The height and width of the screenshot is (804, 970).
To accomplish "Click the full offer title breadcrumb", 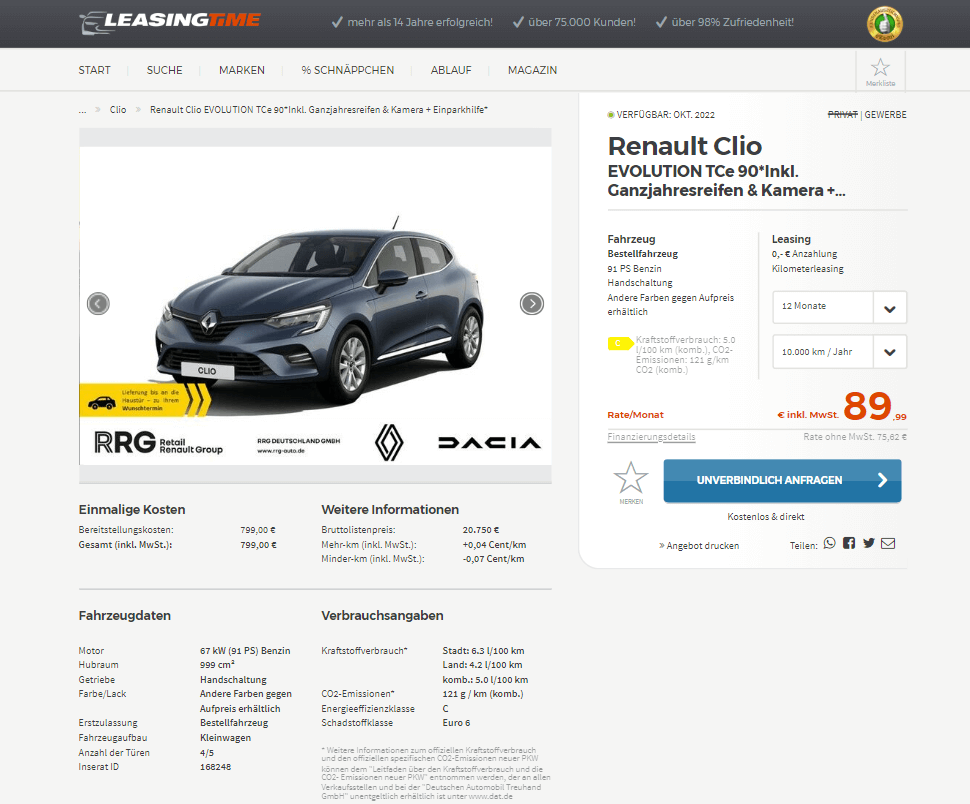I will (319, 109).
